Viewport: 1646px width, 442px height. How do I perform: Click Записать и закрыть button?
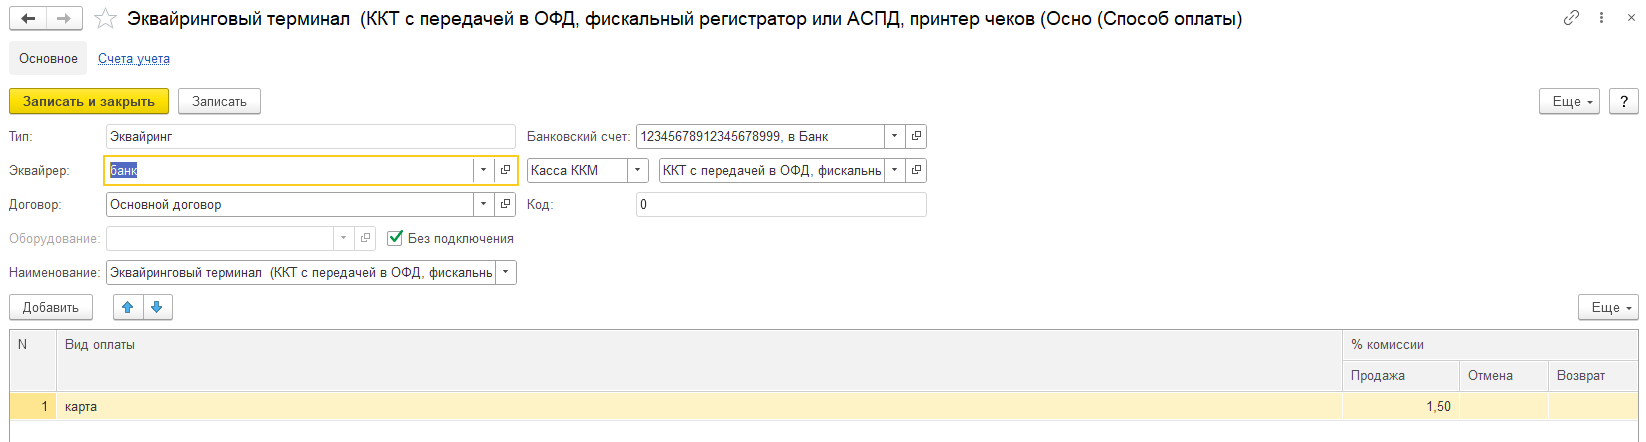pos(89,101)
